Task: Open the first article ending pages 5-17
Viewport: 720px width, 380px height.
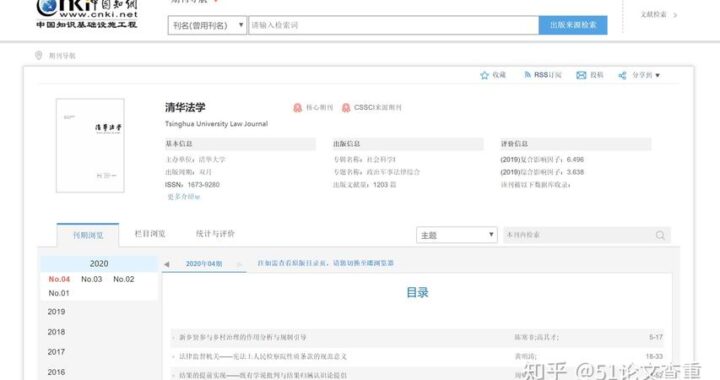Action: click(x=243, y=337)
